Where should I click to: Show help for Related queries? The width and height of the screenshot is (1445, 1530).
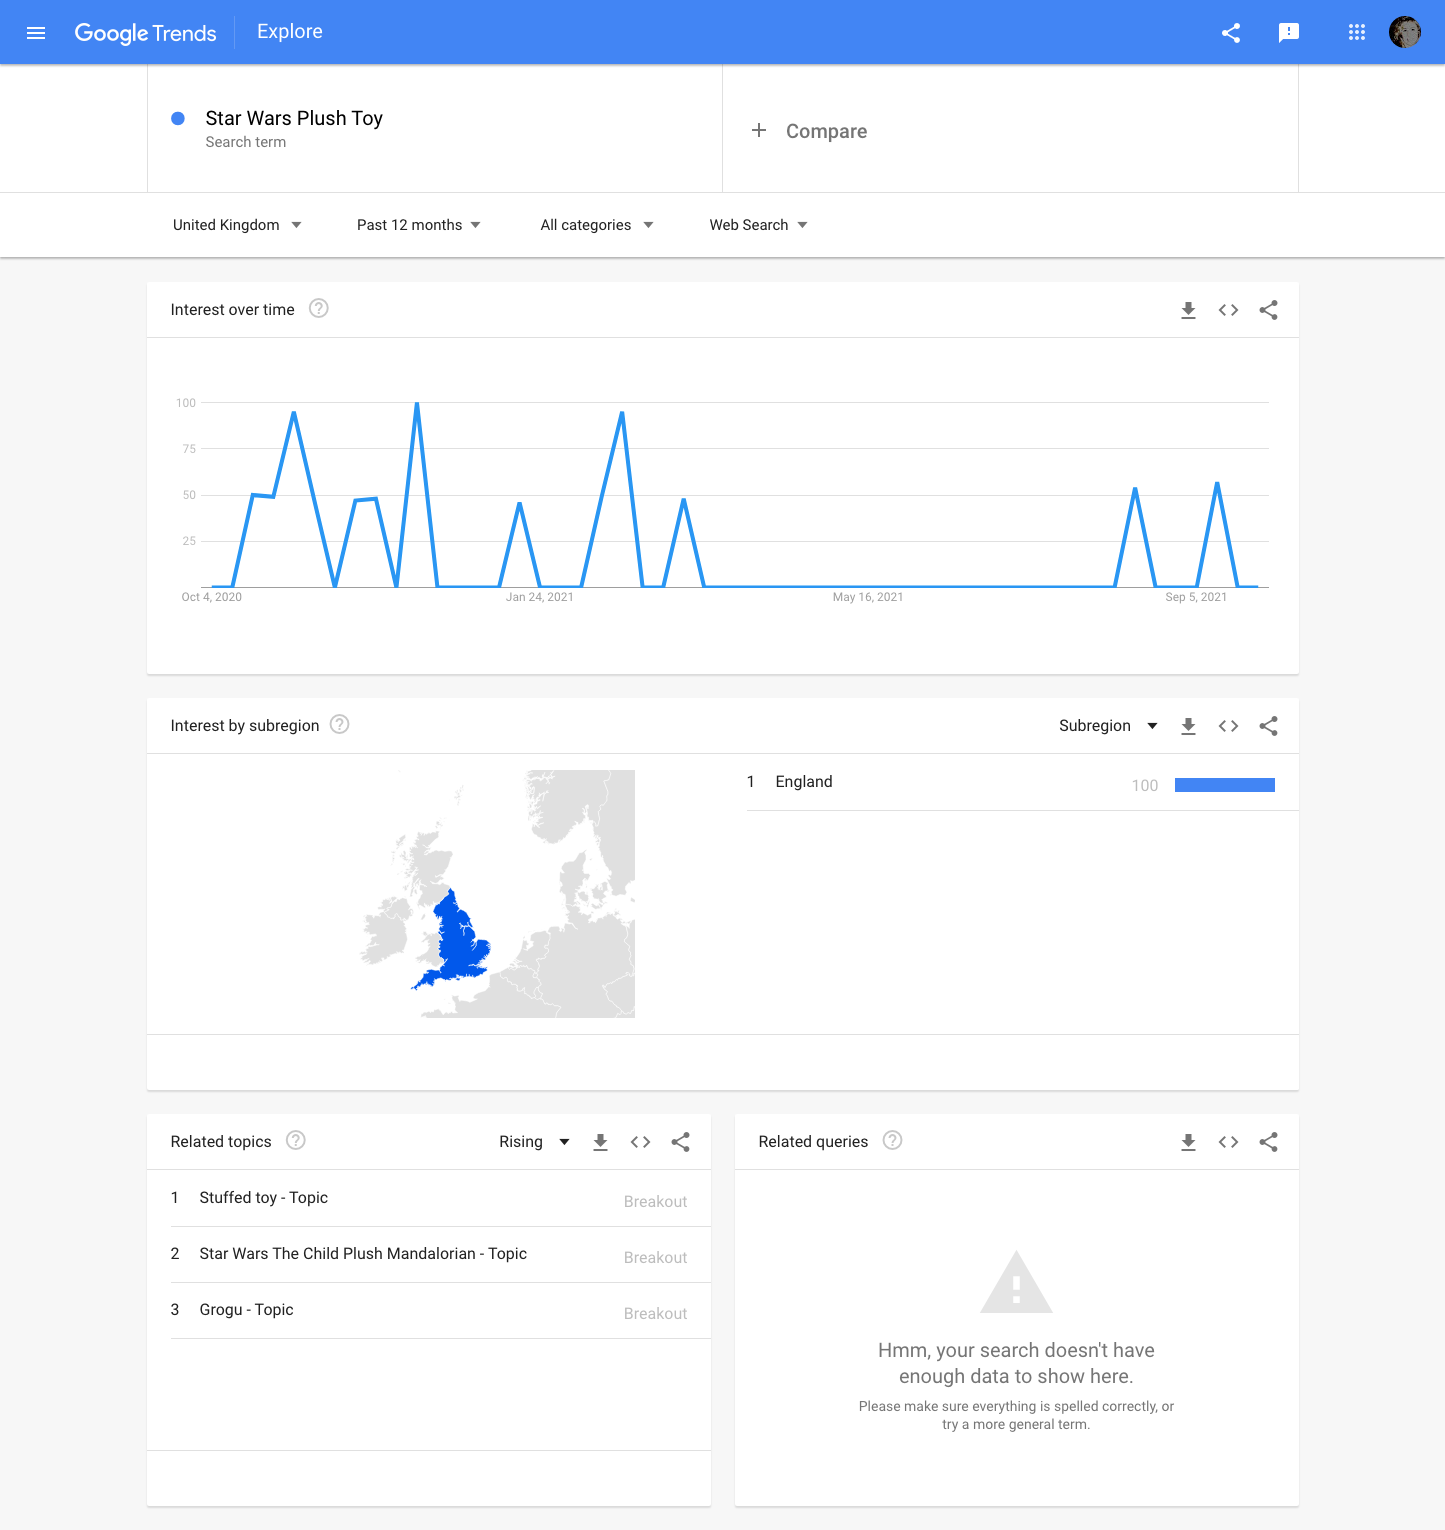click(x=893, y=1141)
